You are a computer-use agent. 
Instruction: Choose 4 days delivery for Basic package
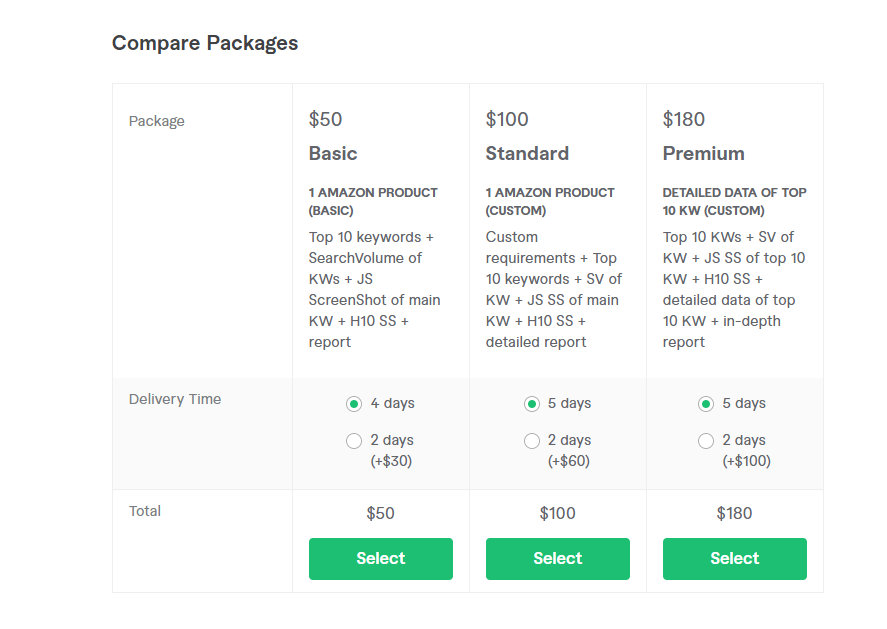tap(354, 404)
